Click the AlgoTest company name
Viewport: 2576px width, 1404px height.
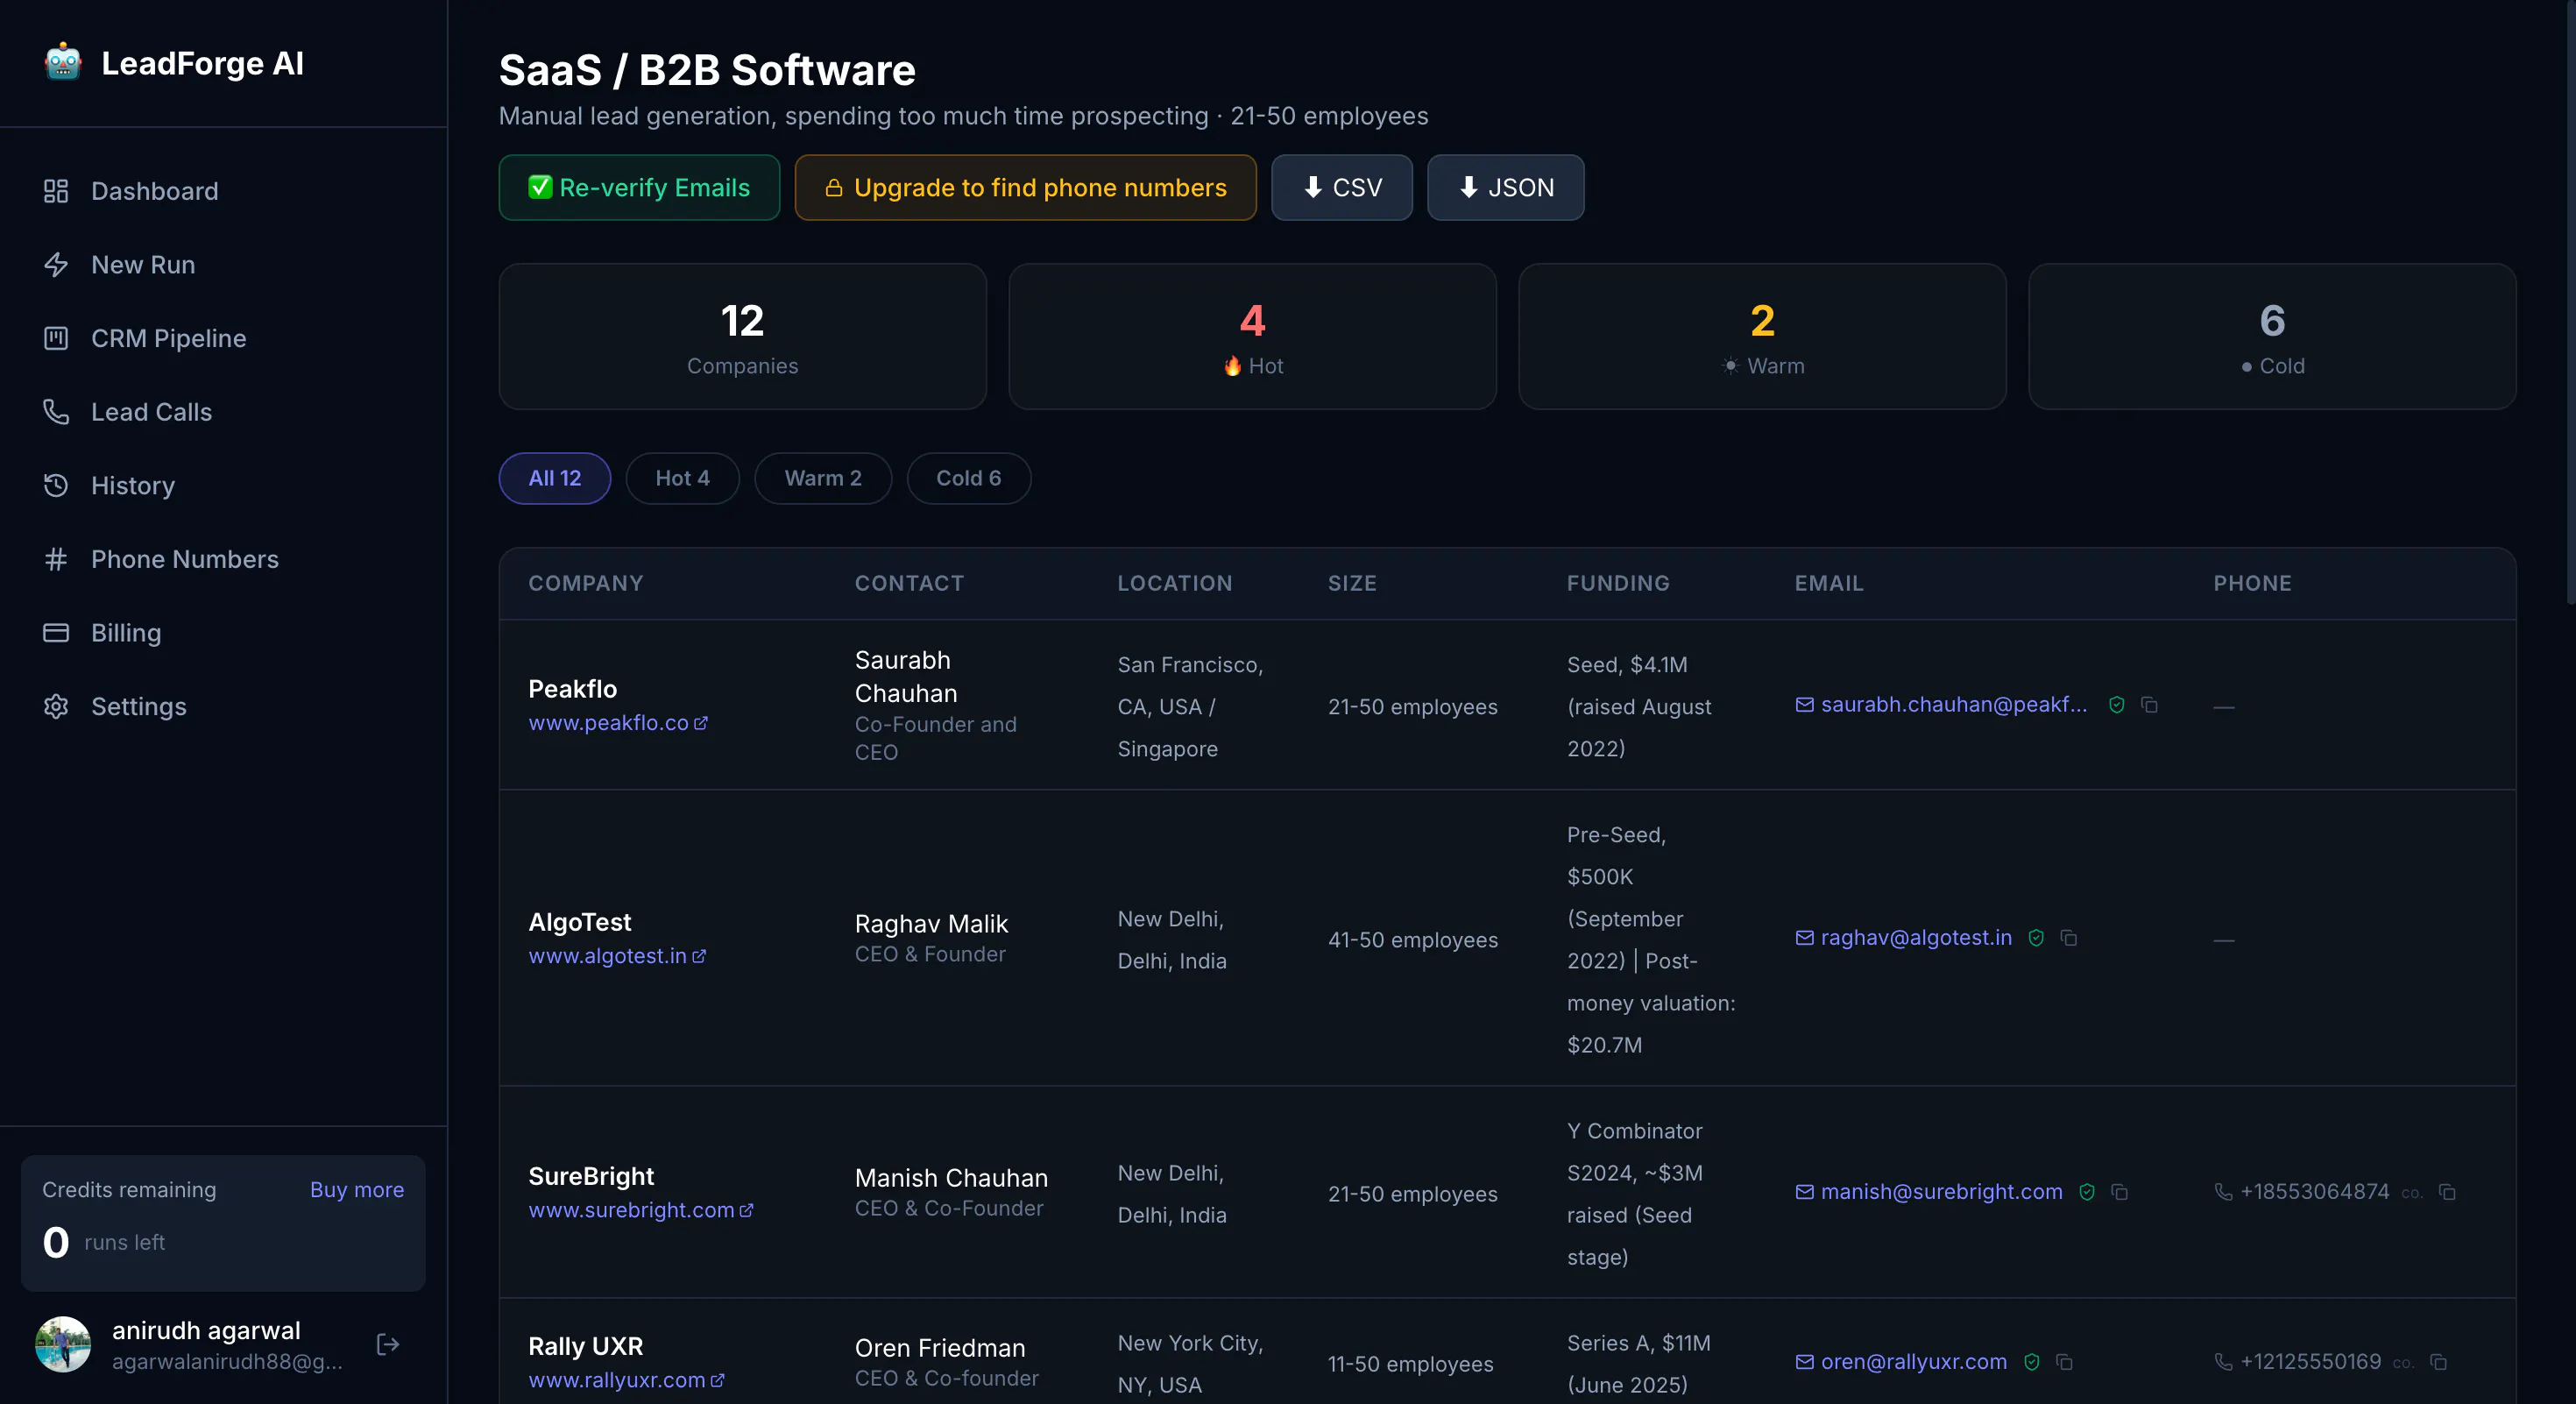tap(580, 922)
